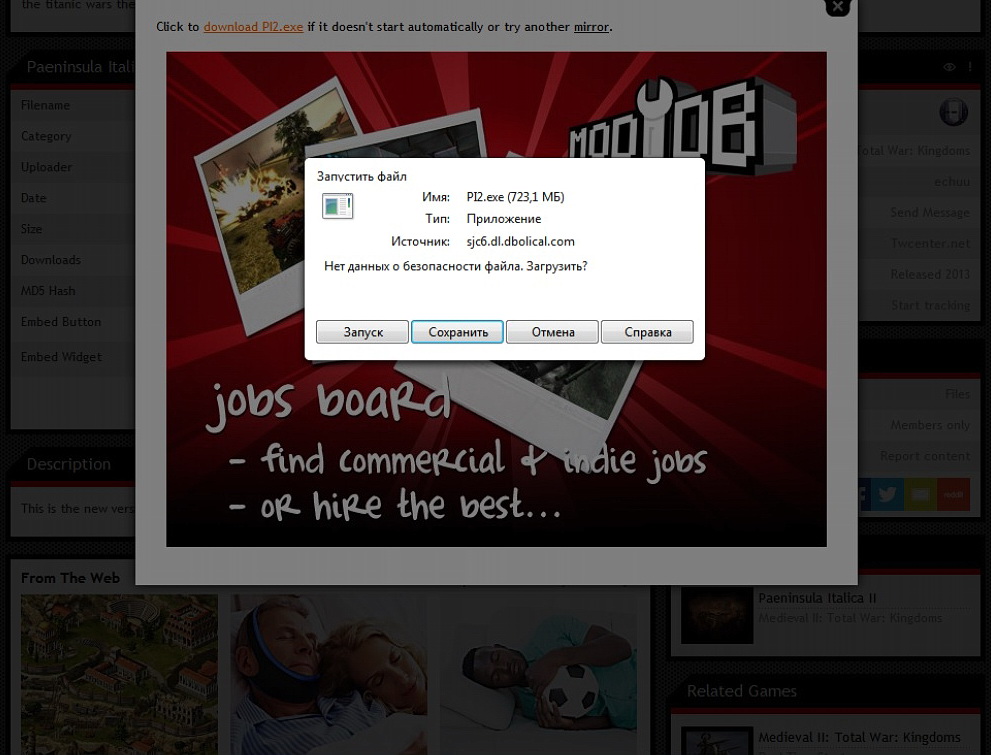Click the 'Start tracking' link
The height and width of the screenshot is (755, 991).
[930, 305]
